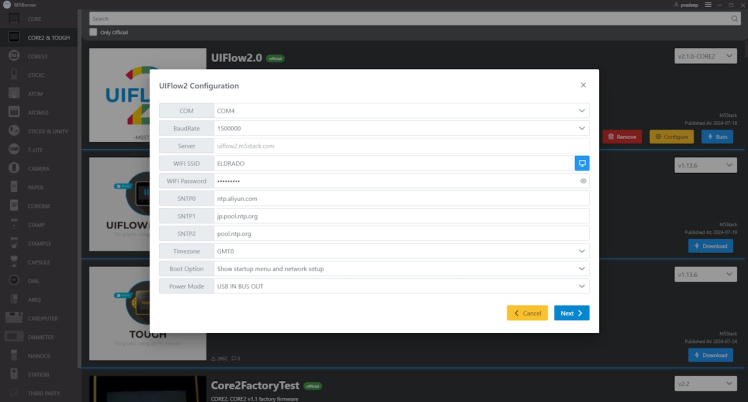Select the NANOC6 device icon
The width and height of the screenshot is (748, 402).
14,355
